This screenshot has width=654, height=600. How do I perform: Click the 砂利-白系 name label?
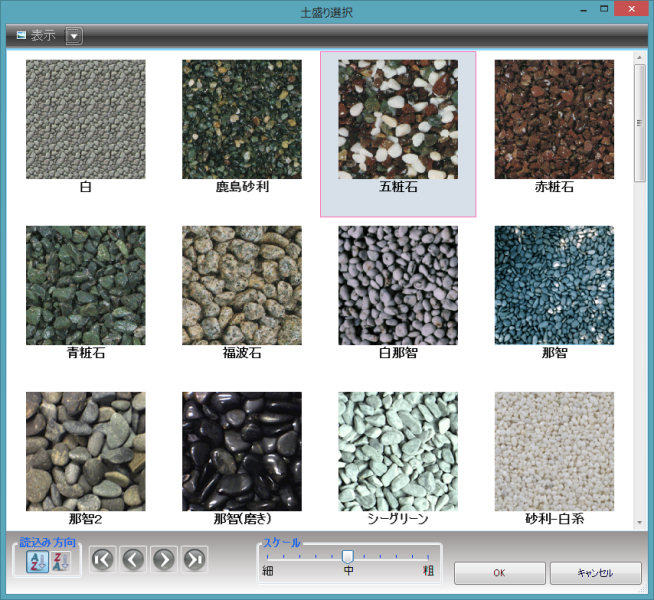[x=554, y=519]
